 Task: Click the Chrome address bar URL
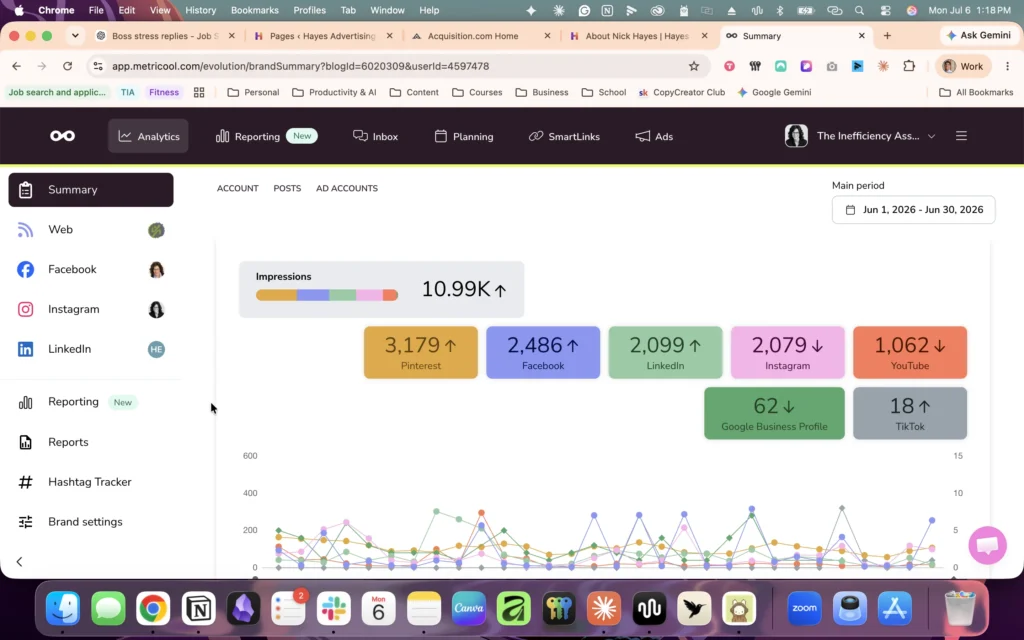(x=300, y=66)
